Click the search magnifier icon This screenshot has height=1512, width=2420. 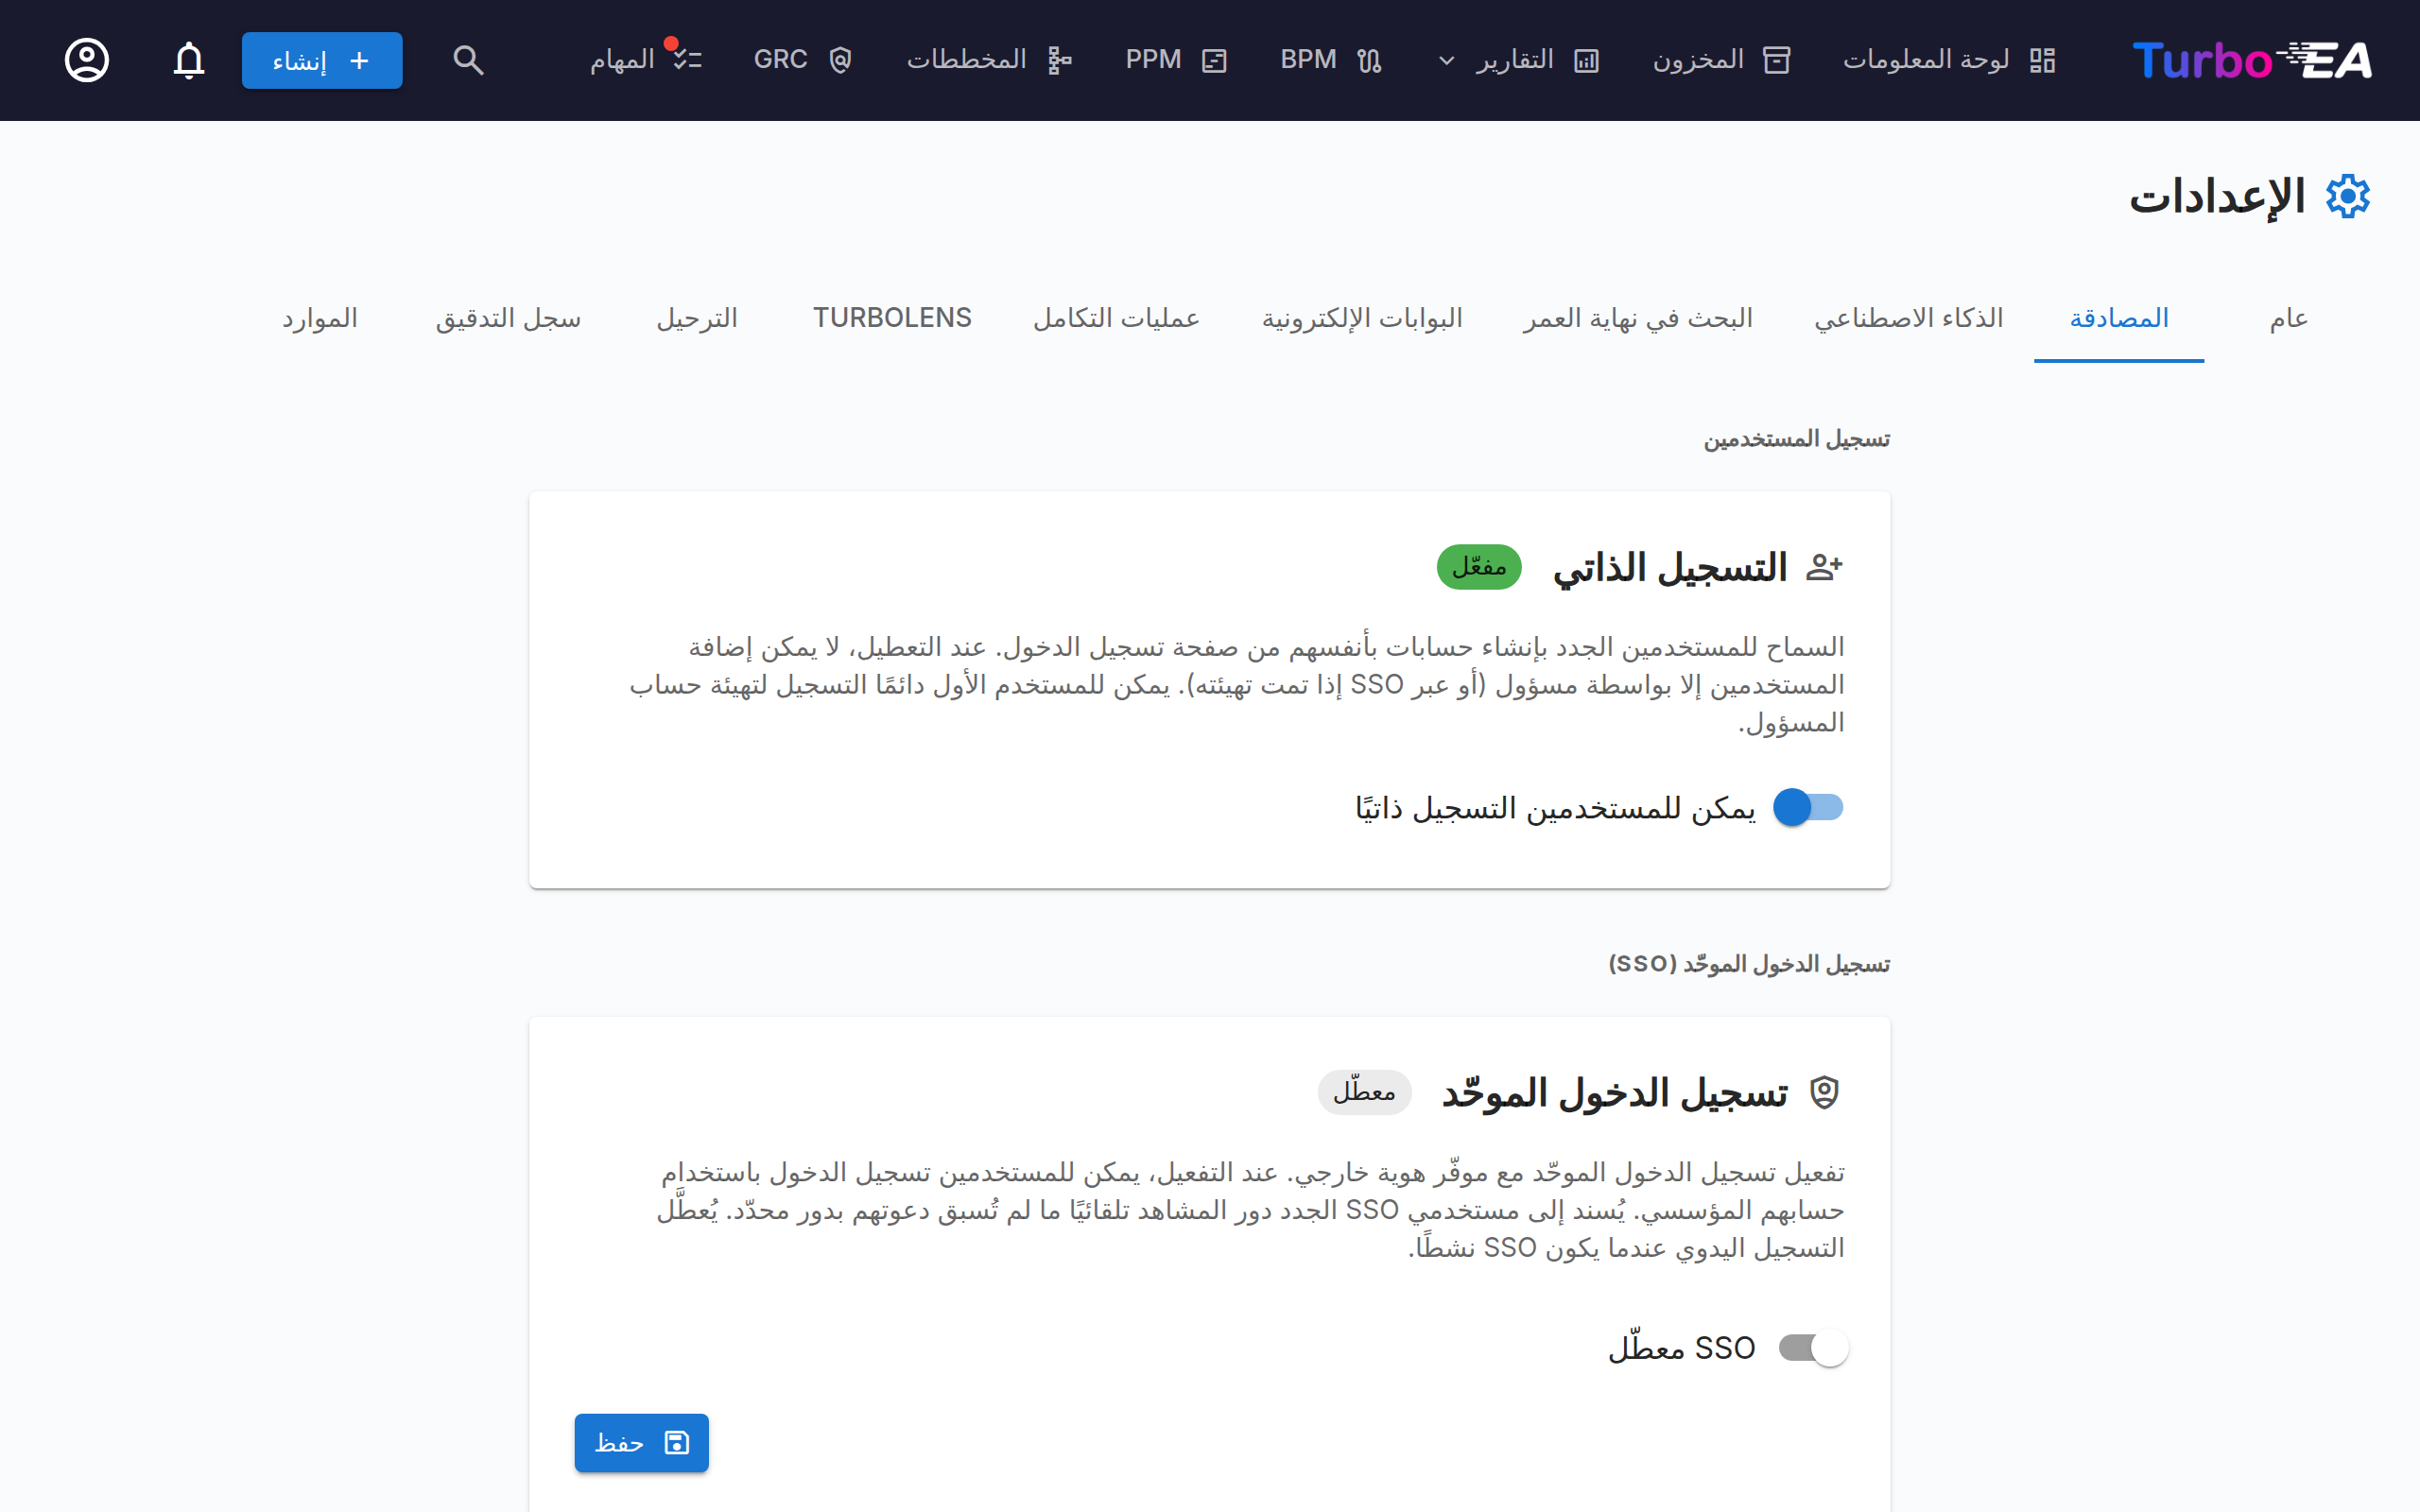tap(468, 60)
